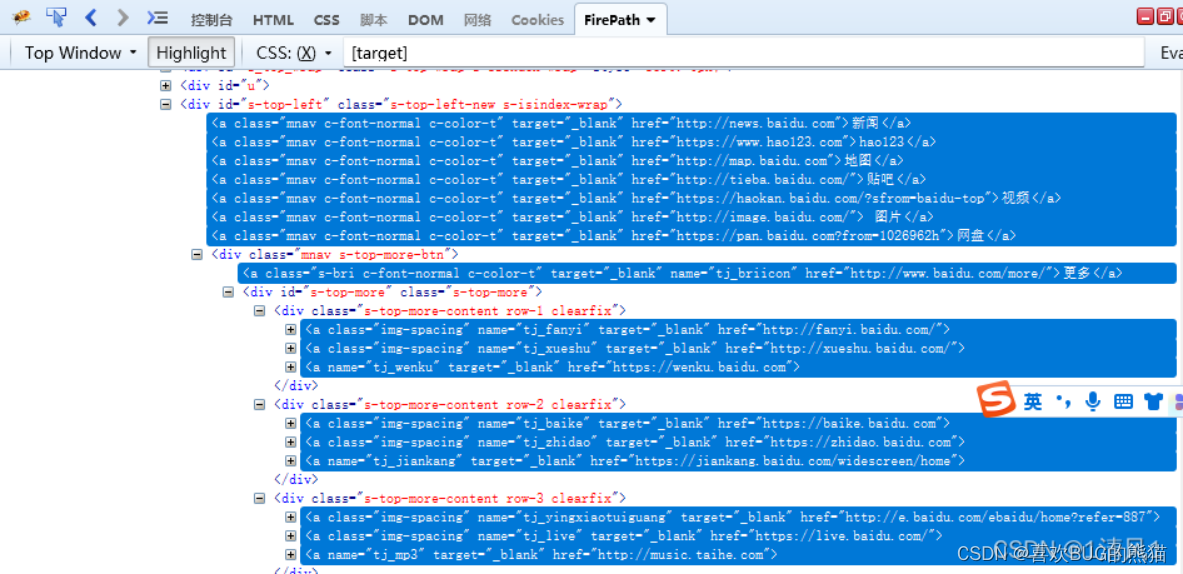
Task: Open the command line popup icon
Action: tap(158, 18)
